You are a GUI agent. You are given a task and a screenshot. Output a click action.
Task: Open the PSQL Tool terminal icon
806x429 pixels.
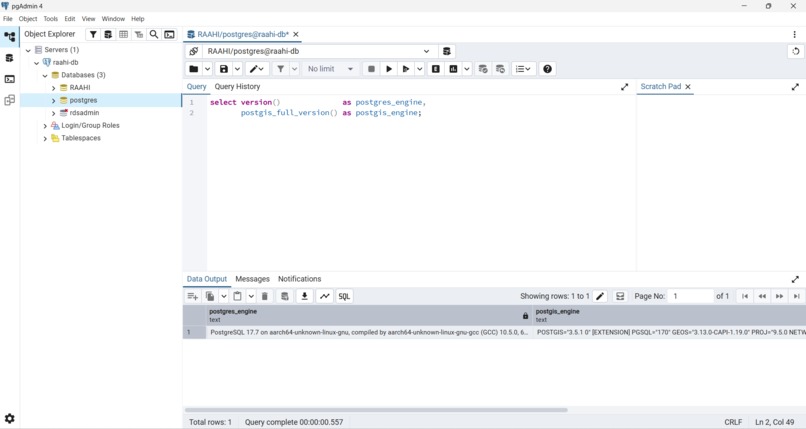169,34
